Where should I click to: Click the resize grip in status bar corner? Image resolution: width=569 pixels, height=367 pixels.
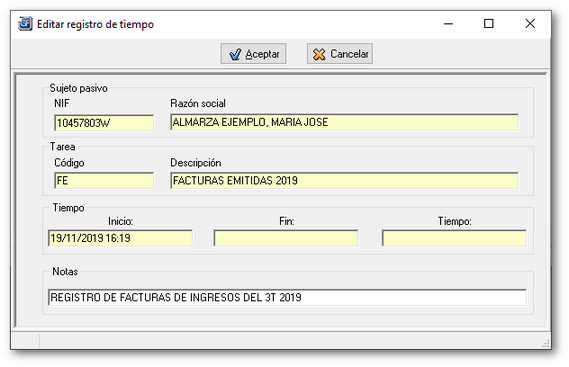pos(546,344)
